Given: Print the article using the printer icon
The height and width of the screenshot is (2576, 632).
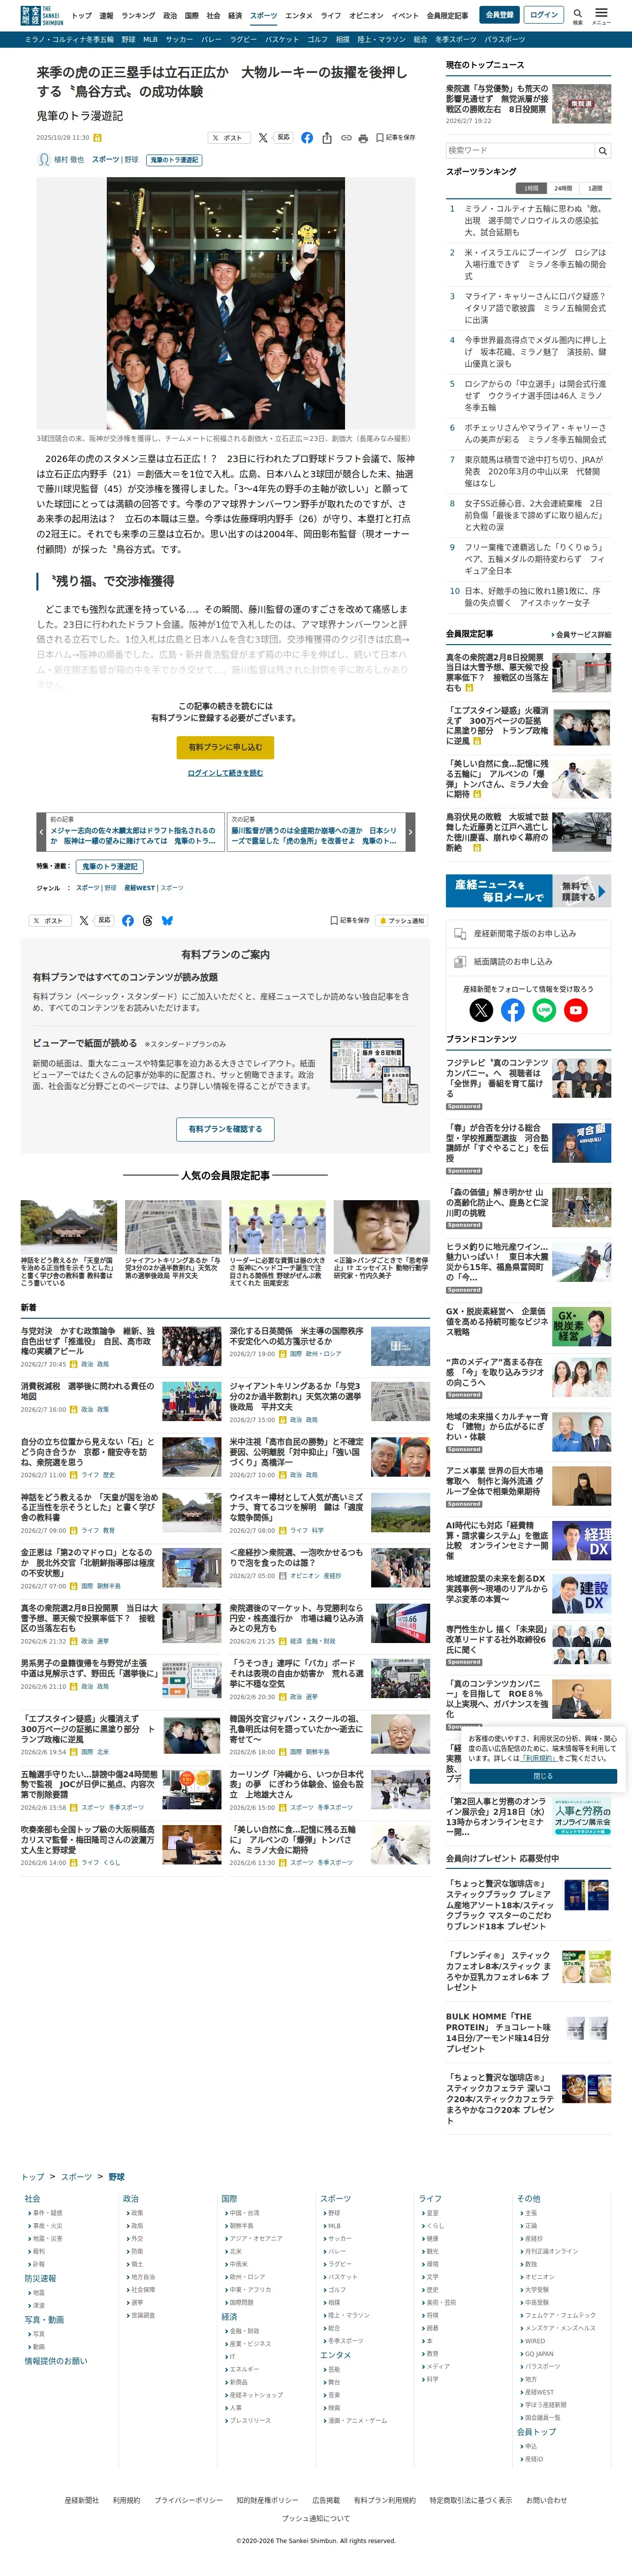Looking at the screenshot, I should (x=363, y=138).
